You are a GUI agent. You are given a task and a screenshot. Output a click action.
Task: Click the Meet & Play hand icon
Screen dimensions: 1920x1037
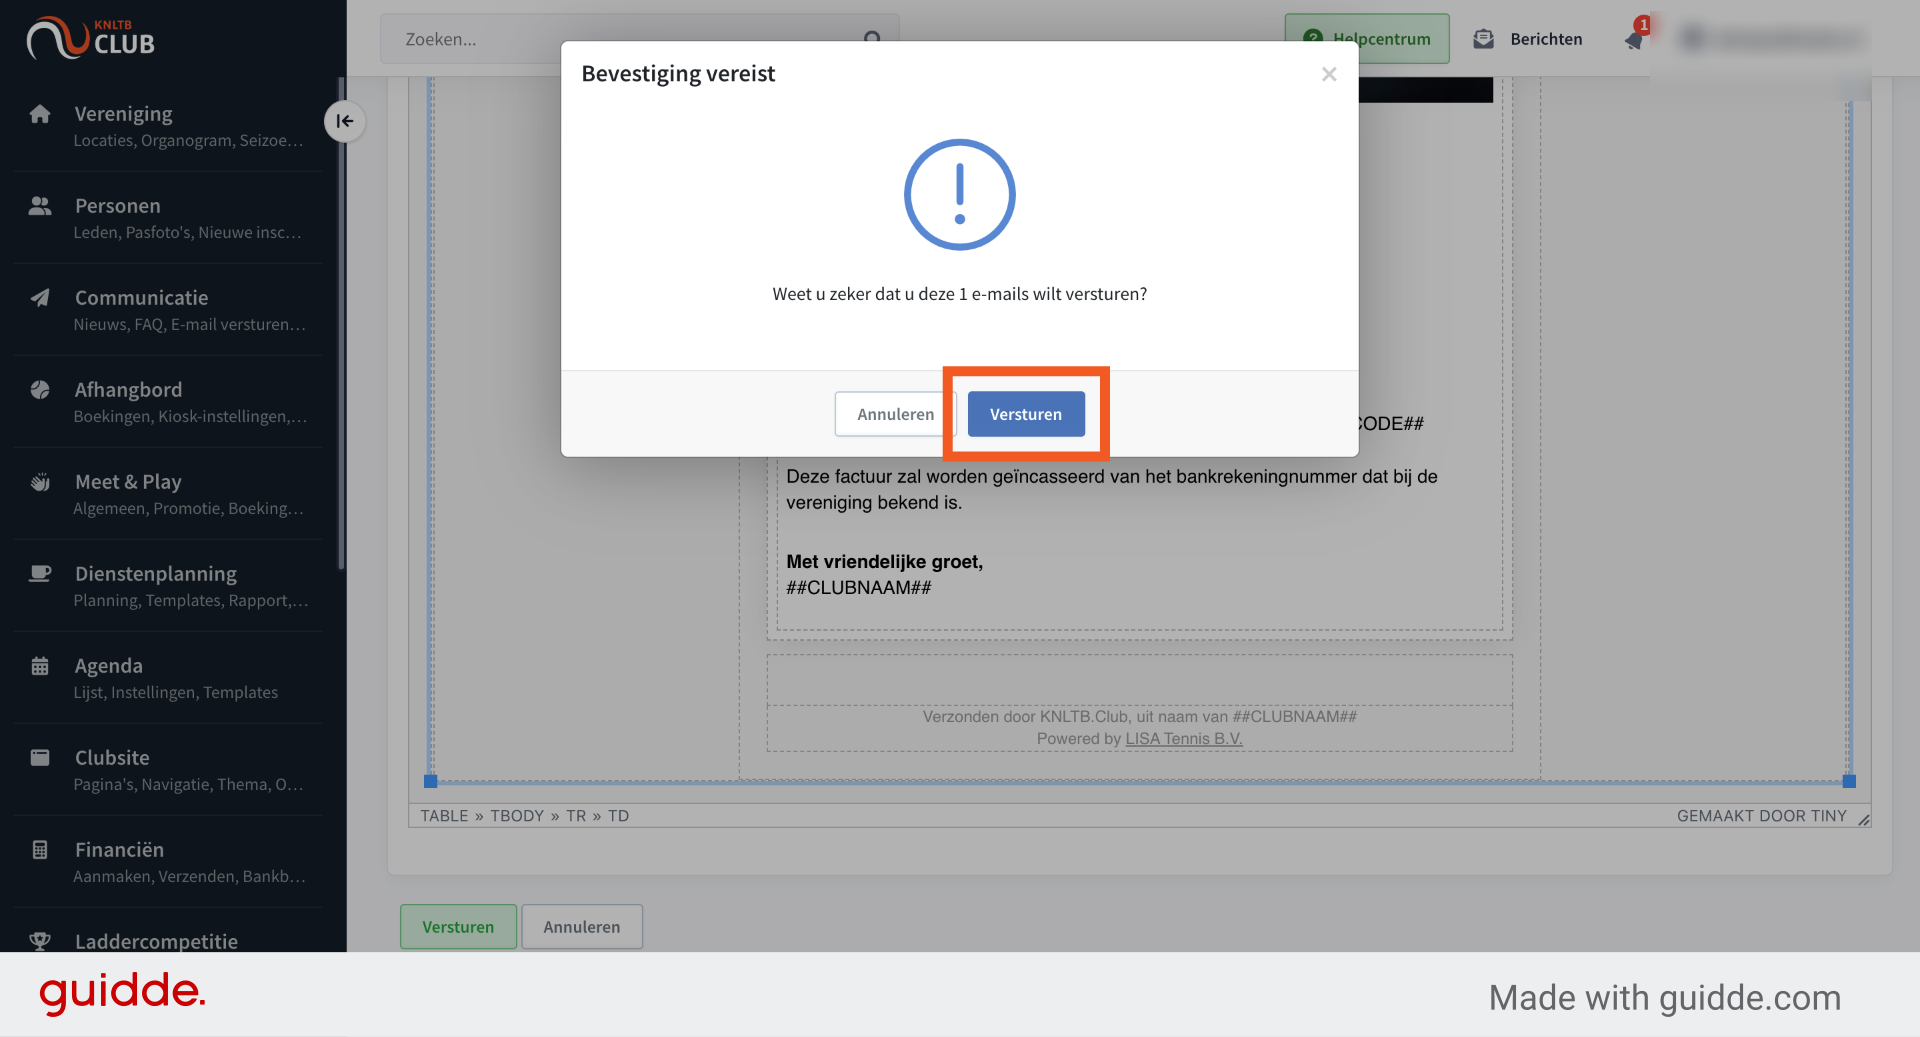(x=40, y=482)
